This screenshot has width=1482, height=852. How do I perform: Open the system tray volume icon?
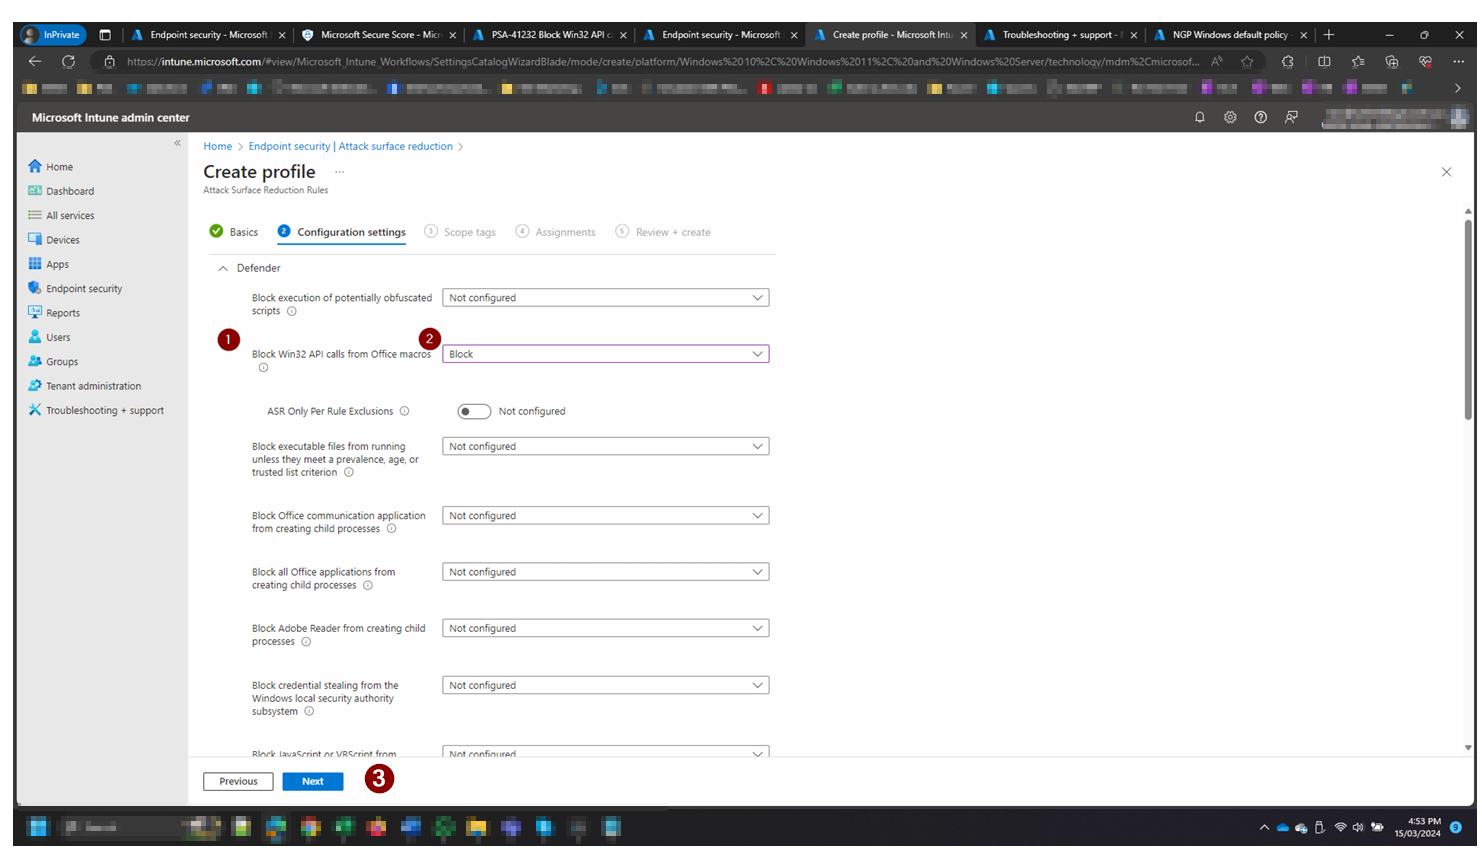click(1358, 827)
